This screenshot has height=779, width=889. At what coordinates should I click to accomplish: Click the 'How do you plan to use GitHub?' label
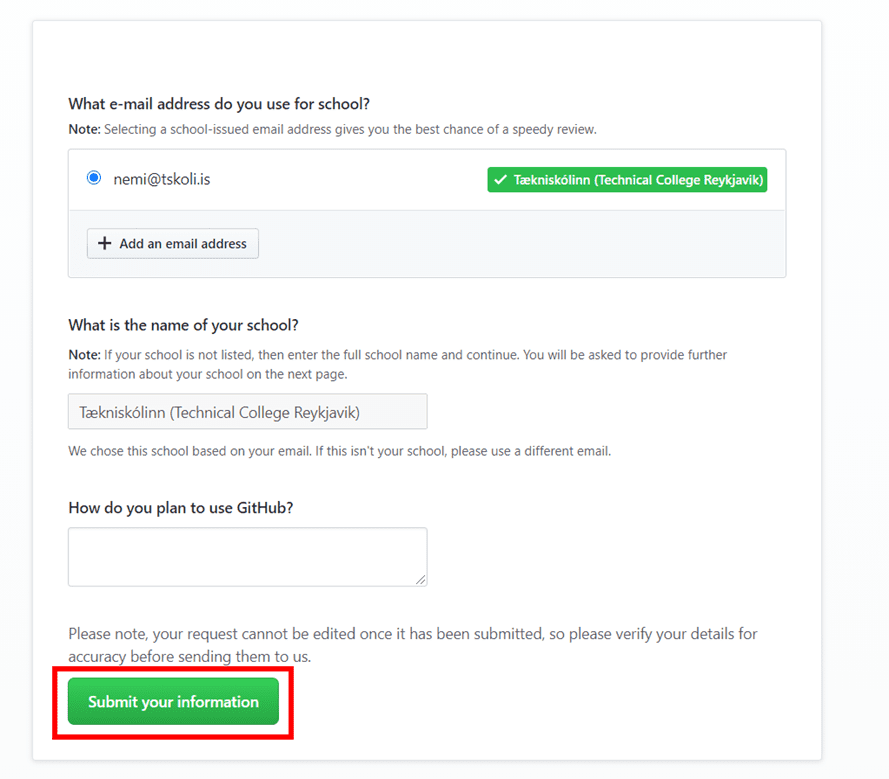(x=180, y=508)
